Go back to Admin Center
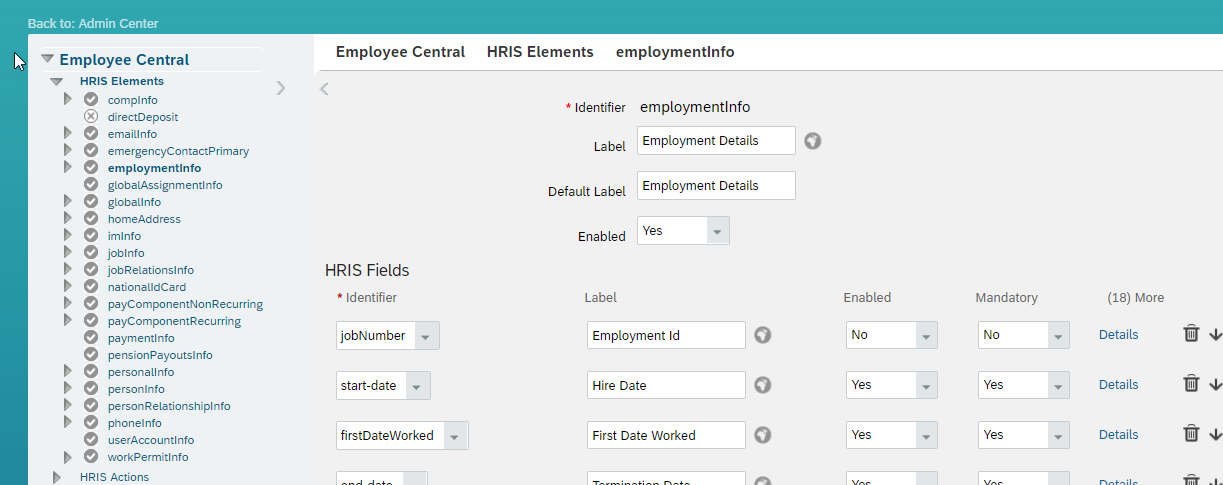The height and width of the screenshot is (485, 1223). (x=92, y=23)
